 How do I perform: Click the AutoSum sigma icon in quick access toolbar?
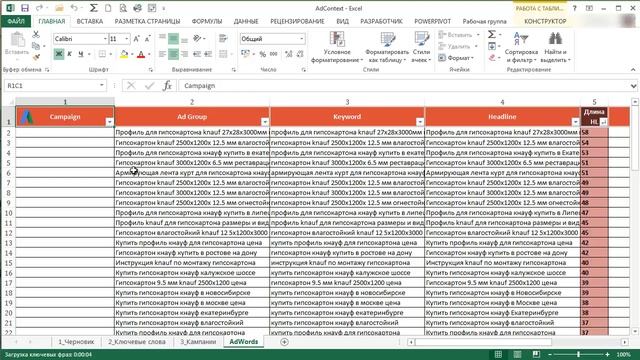[93, 8]
